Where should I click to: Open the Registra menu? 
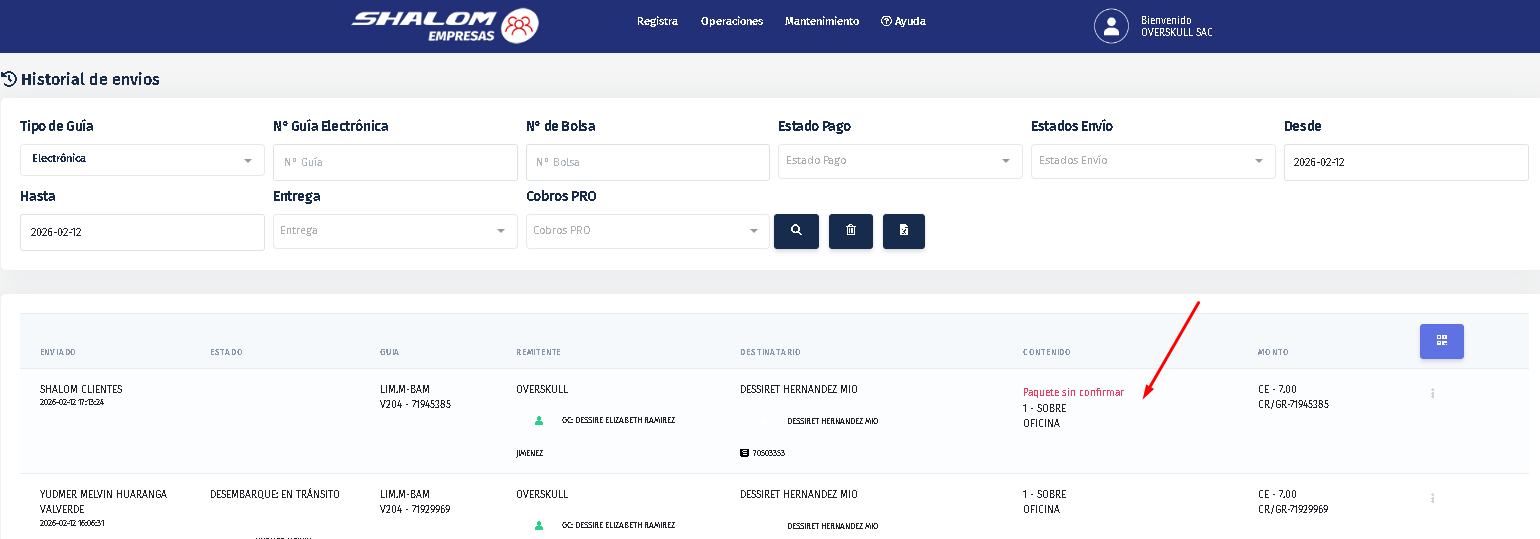pos(657,21)
